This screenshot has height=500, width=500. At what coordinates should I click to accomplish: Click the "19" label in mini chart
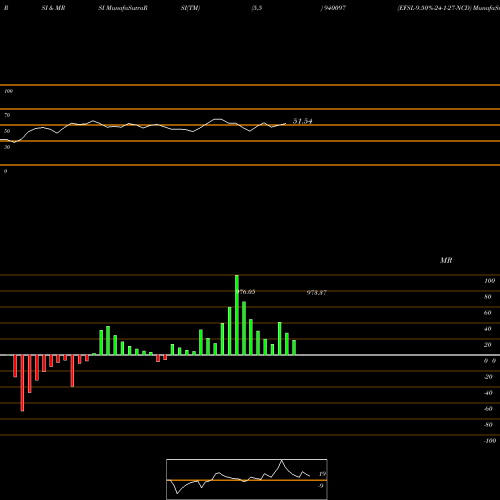click(322, 474)
